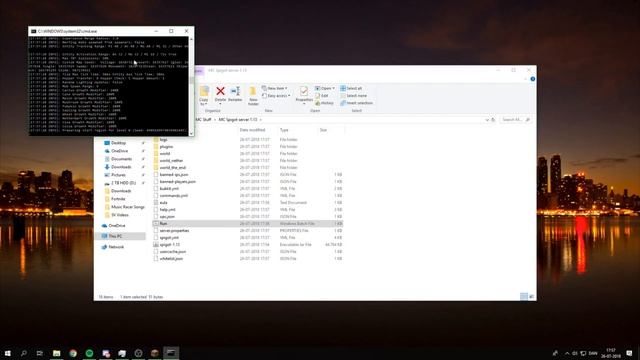Viewport: 640px width, 360px height.
Task: Sort by Date modified column header
Action: tap(252, 130)
